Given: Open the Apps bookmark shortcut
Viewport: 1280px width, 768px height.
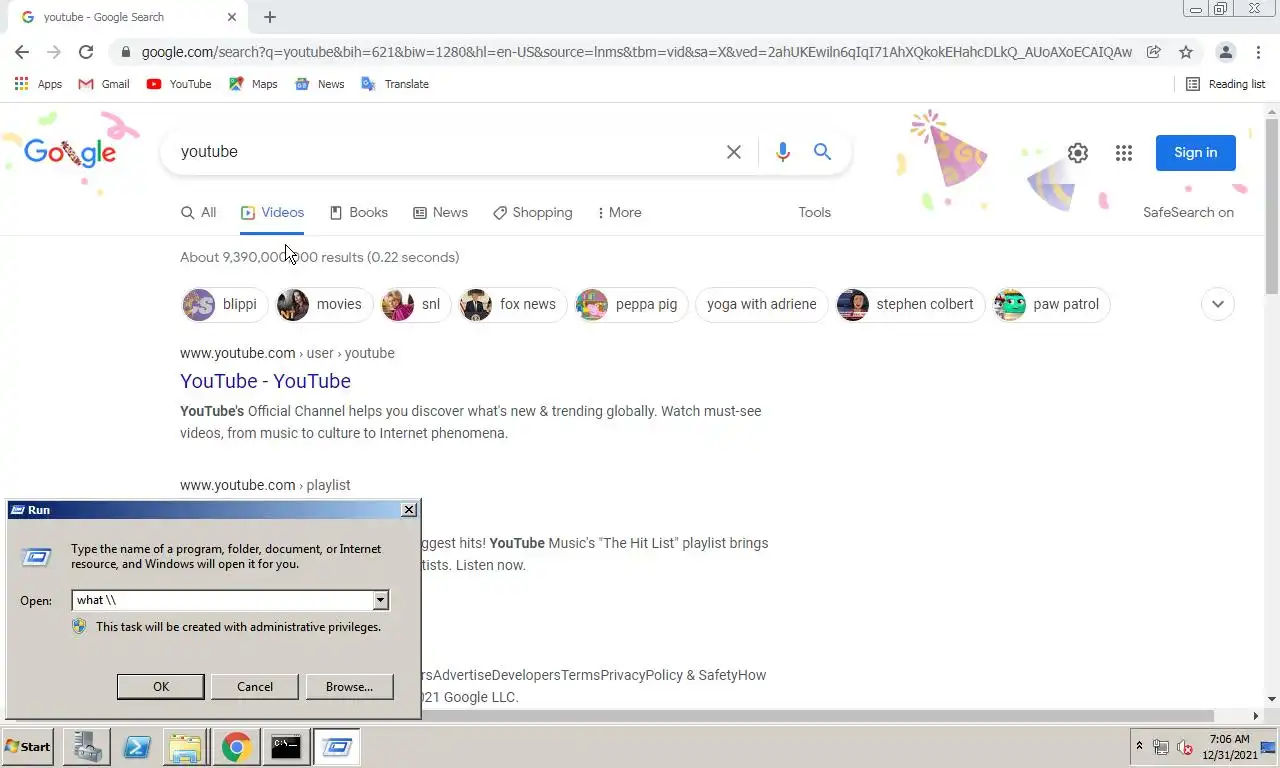Looking at the screenshot, I should click(x=38, y=84).
